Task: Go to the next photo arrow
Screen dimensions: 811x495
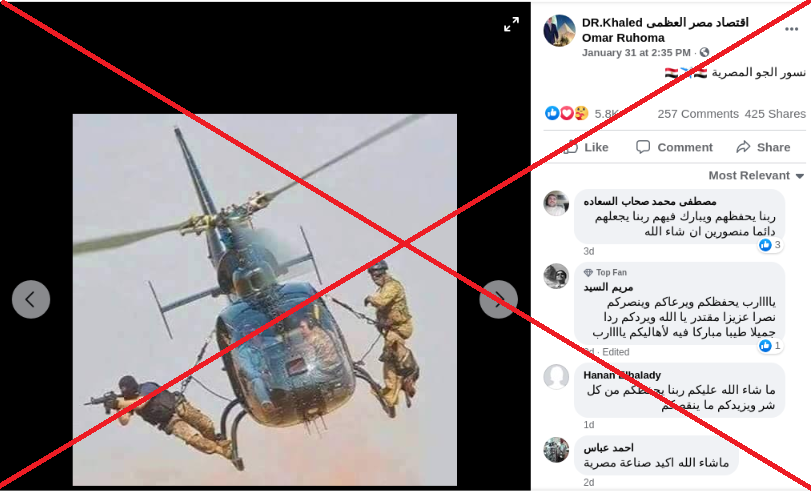Action: (x=498, y=299)
